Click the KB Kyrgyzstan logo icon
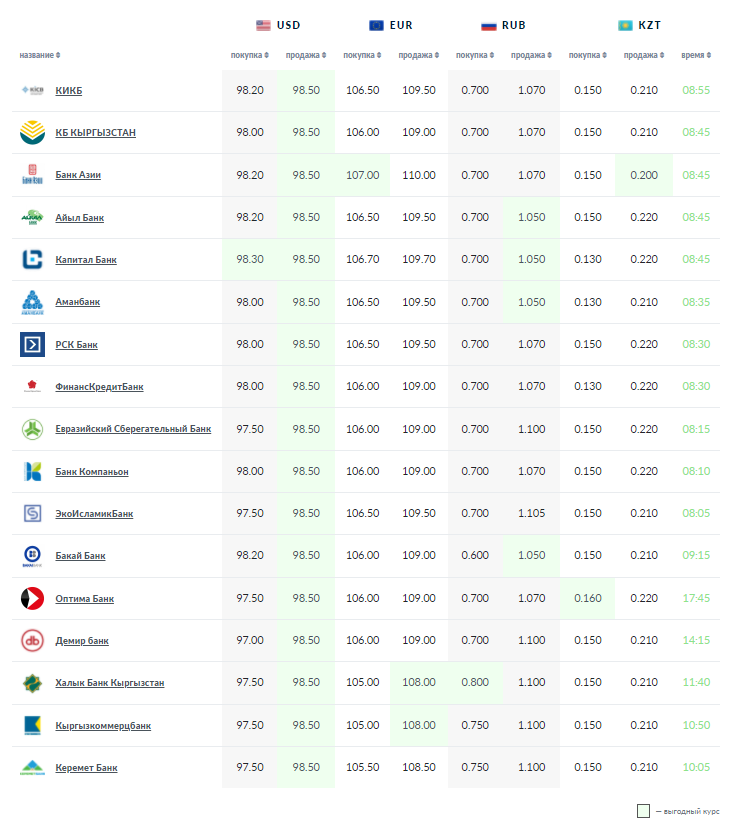This screenshot has height=823, width=733. point(32,132)
